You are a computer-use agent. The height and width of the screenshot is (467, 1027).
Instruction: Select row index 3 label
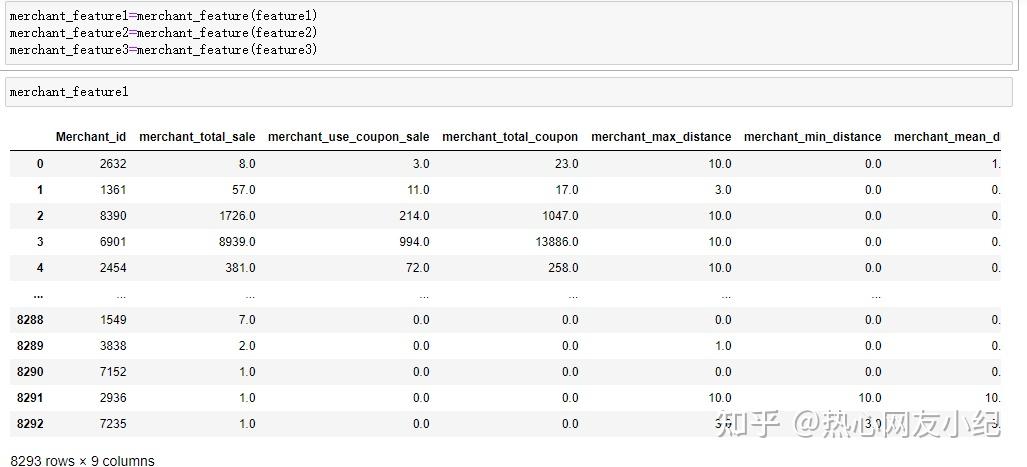pyautogui.click(x=40, y=241)
